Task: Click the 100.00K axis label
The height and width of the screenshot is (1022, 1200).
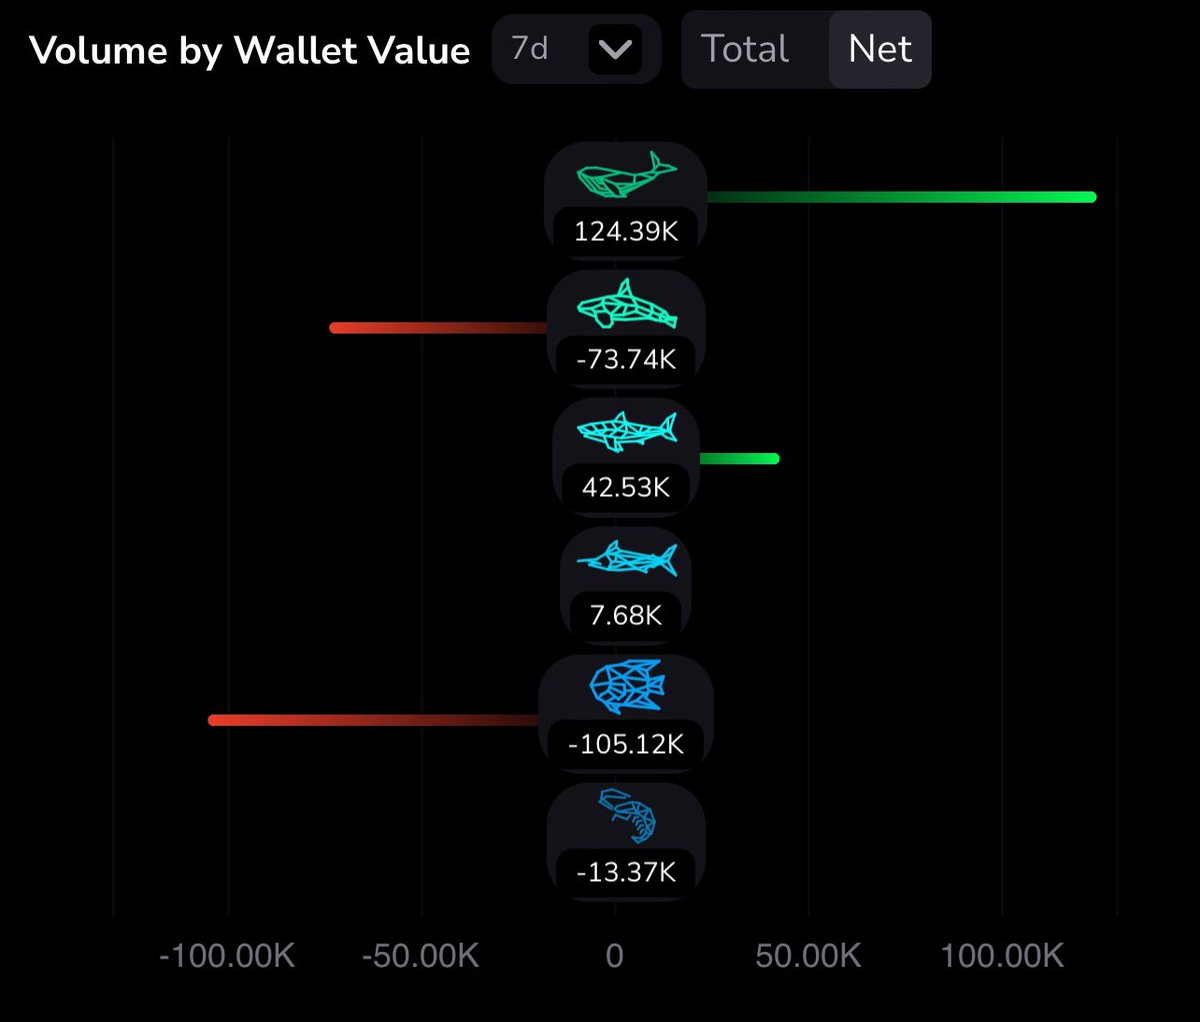Action: pos(1002,956)
